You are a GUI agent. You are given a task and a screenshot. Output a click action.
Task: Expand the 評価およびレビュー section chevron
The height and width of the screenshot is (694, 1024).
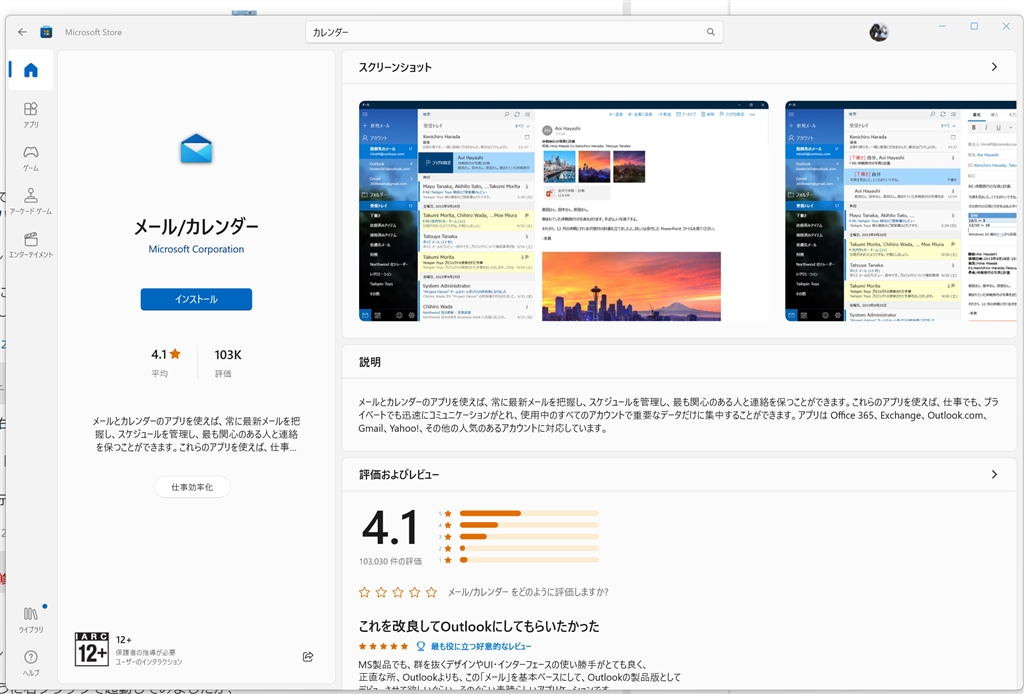(x=994, y=475)
